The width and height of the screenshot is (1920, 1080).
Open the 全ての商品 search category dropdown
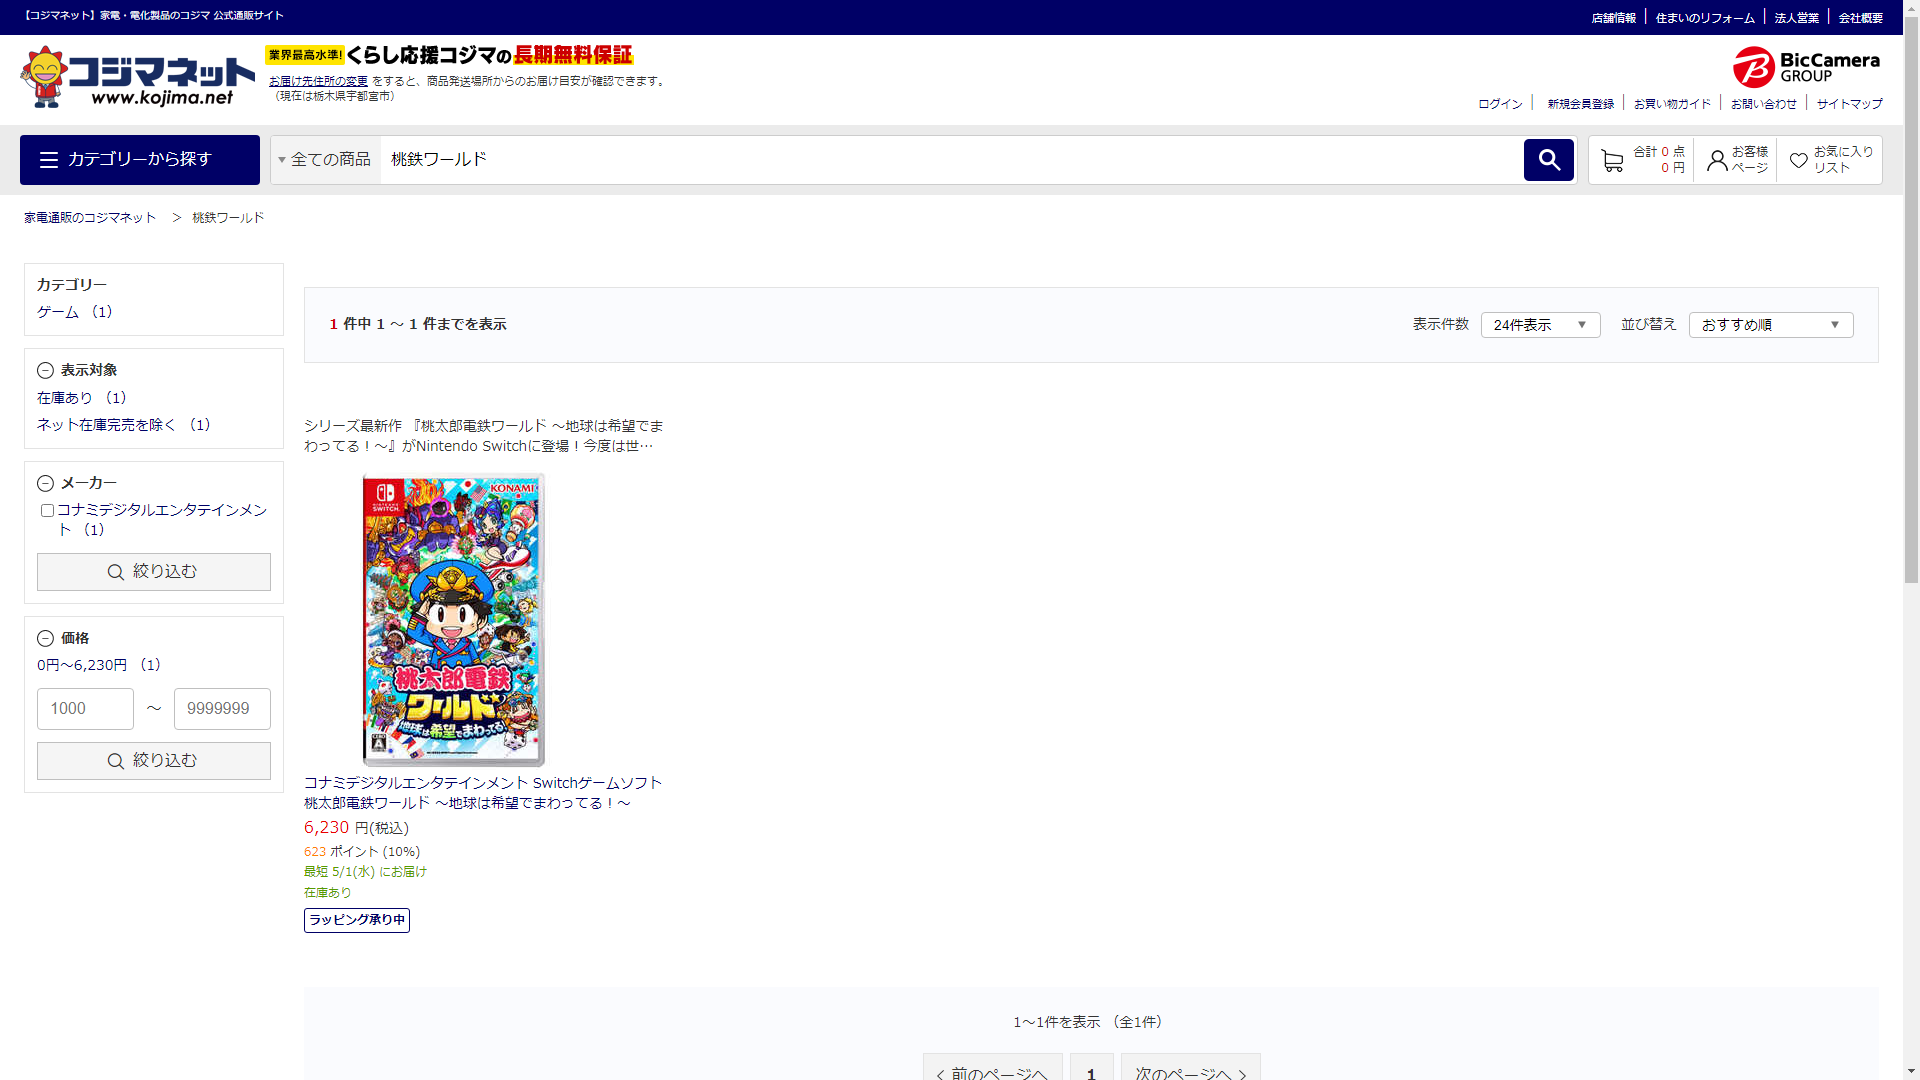coord(325,160)
